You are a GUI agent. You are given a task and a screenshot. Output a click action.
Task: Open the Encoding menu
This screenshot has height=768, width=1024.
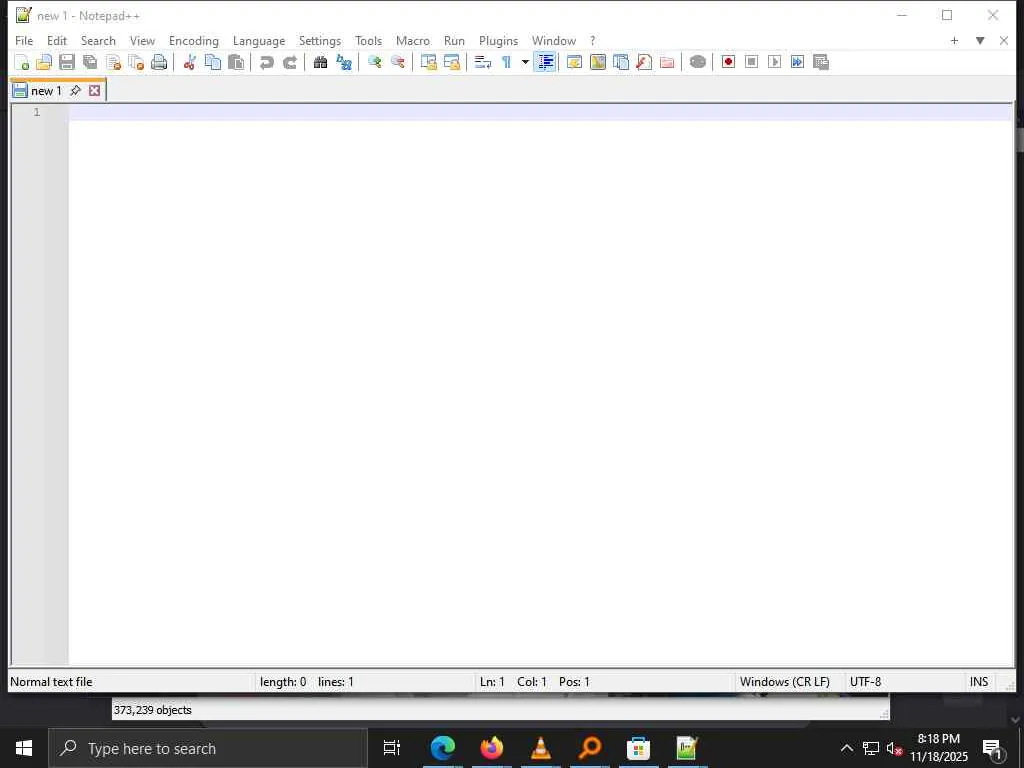pos(194,40)
